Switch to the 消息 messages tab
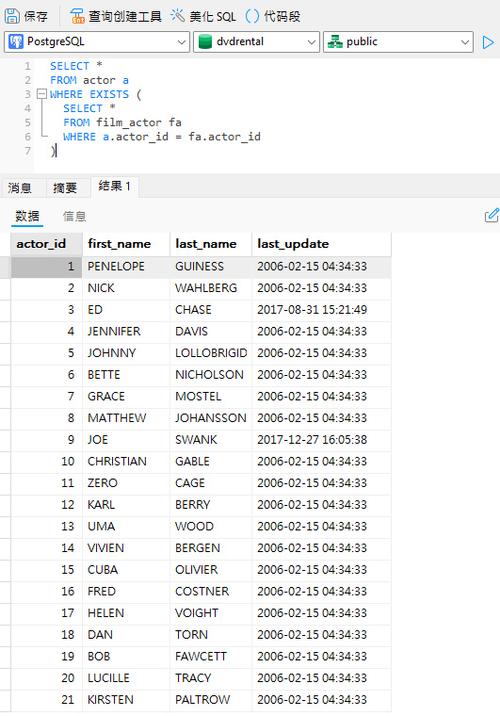The image size is (500, 716). (x=20, y=188)
